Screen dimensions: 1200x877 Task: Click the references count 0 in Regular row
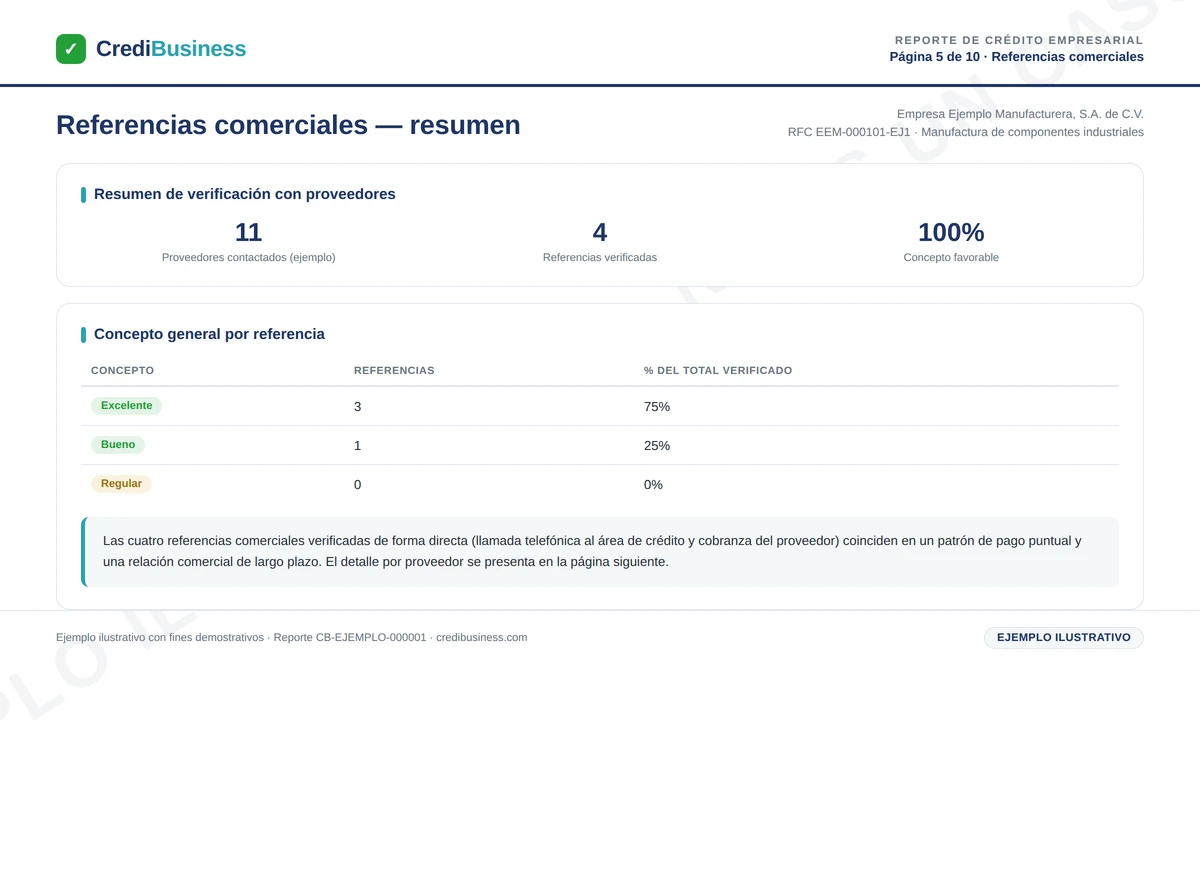coord(358,485)
